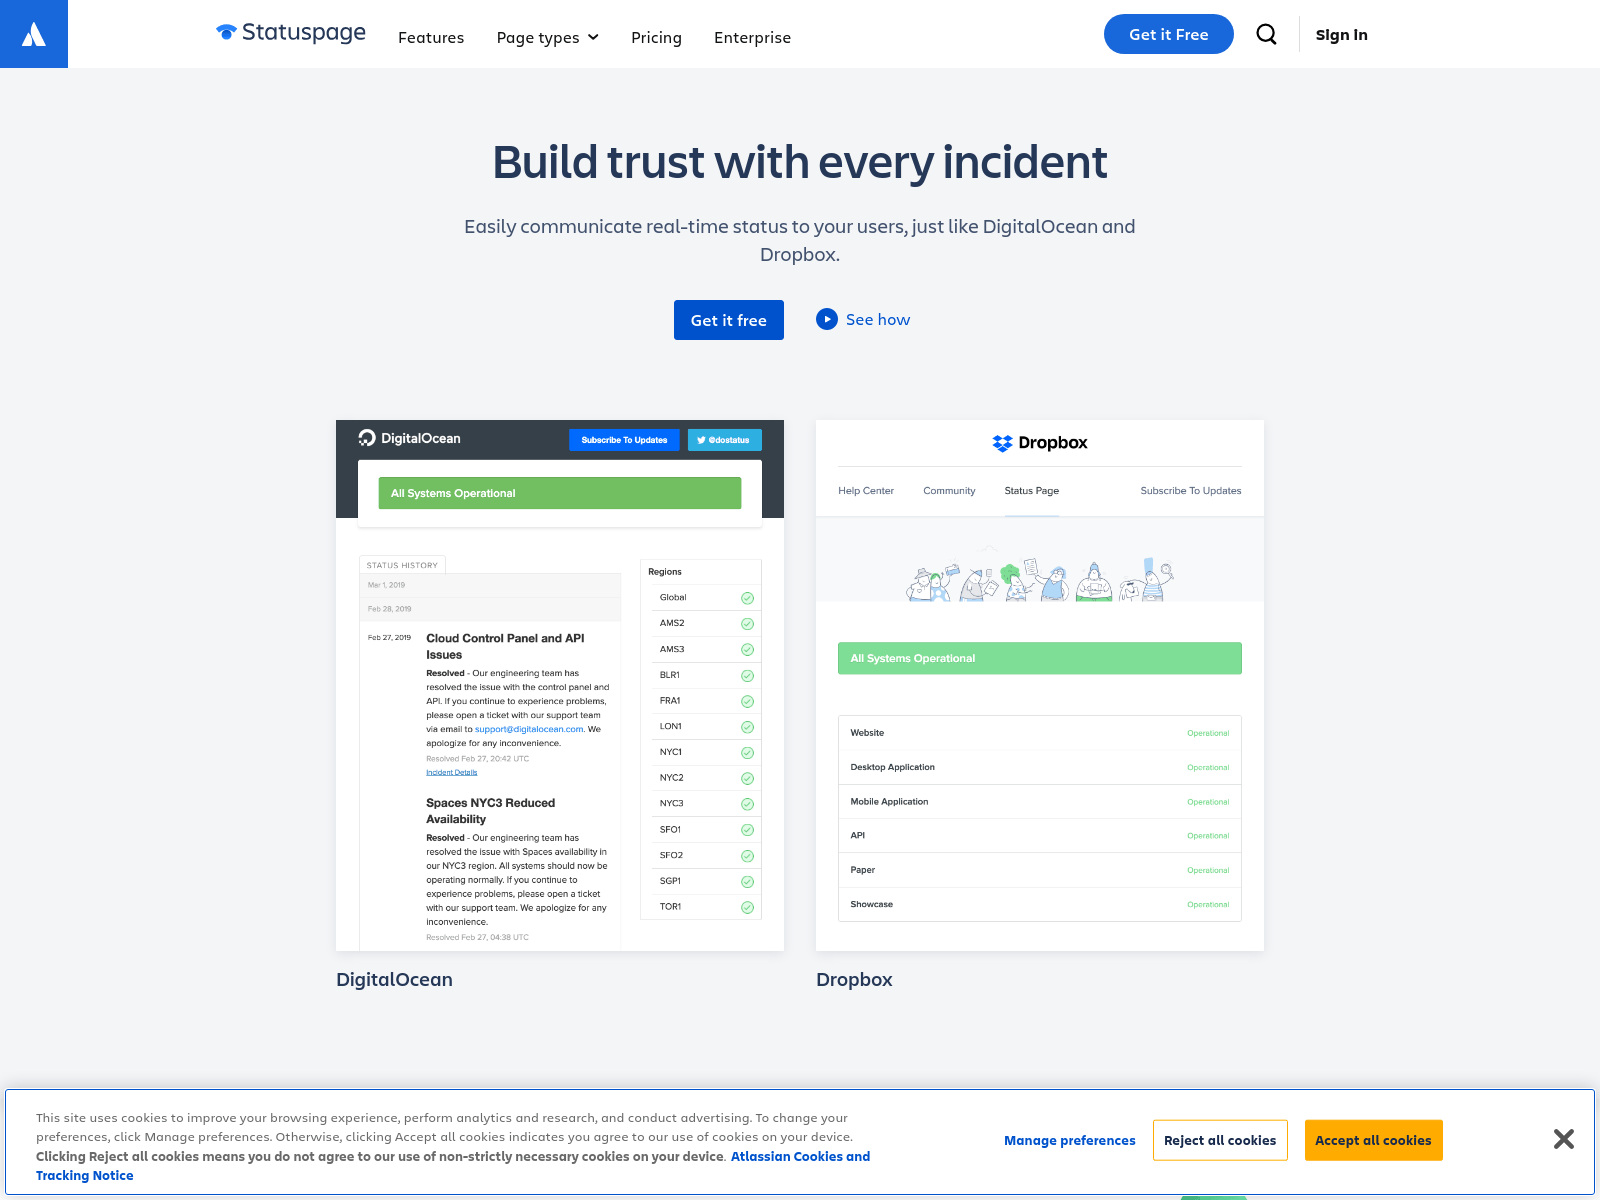Click the header Get it Free button

coord(1169,34)
